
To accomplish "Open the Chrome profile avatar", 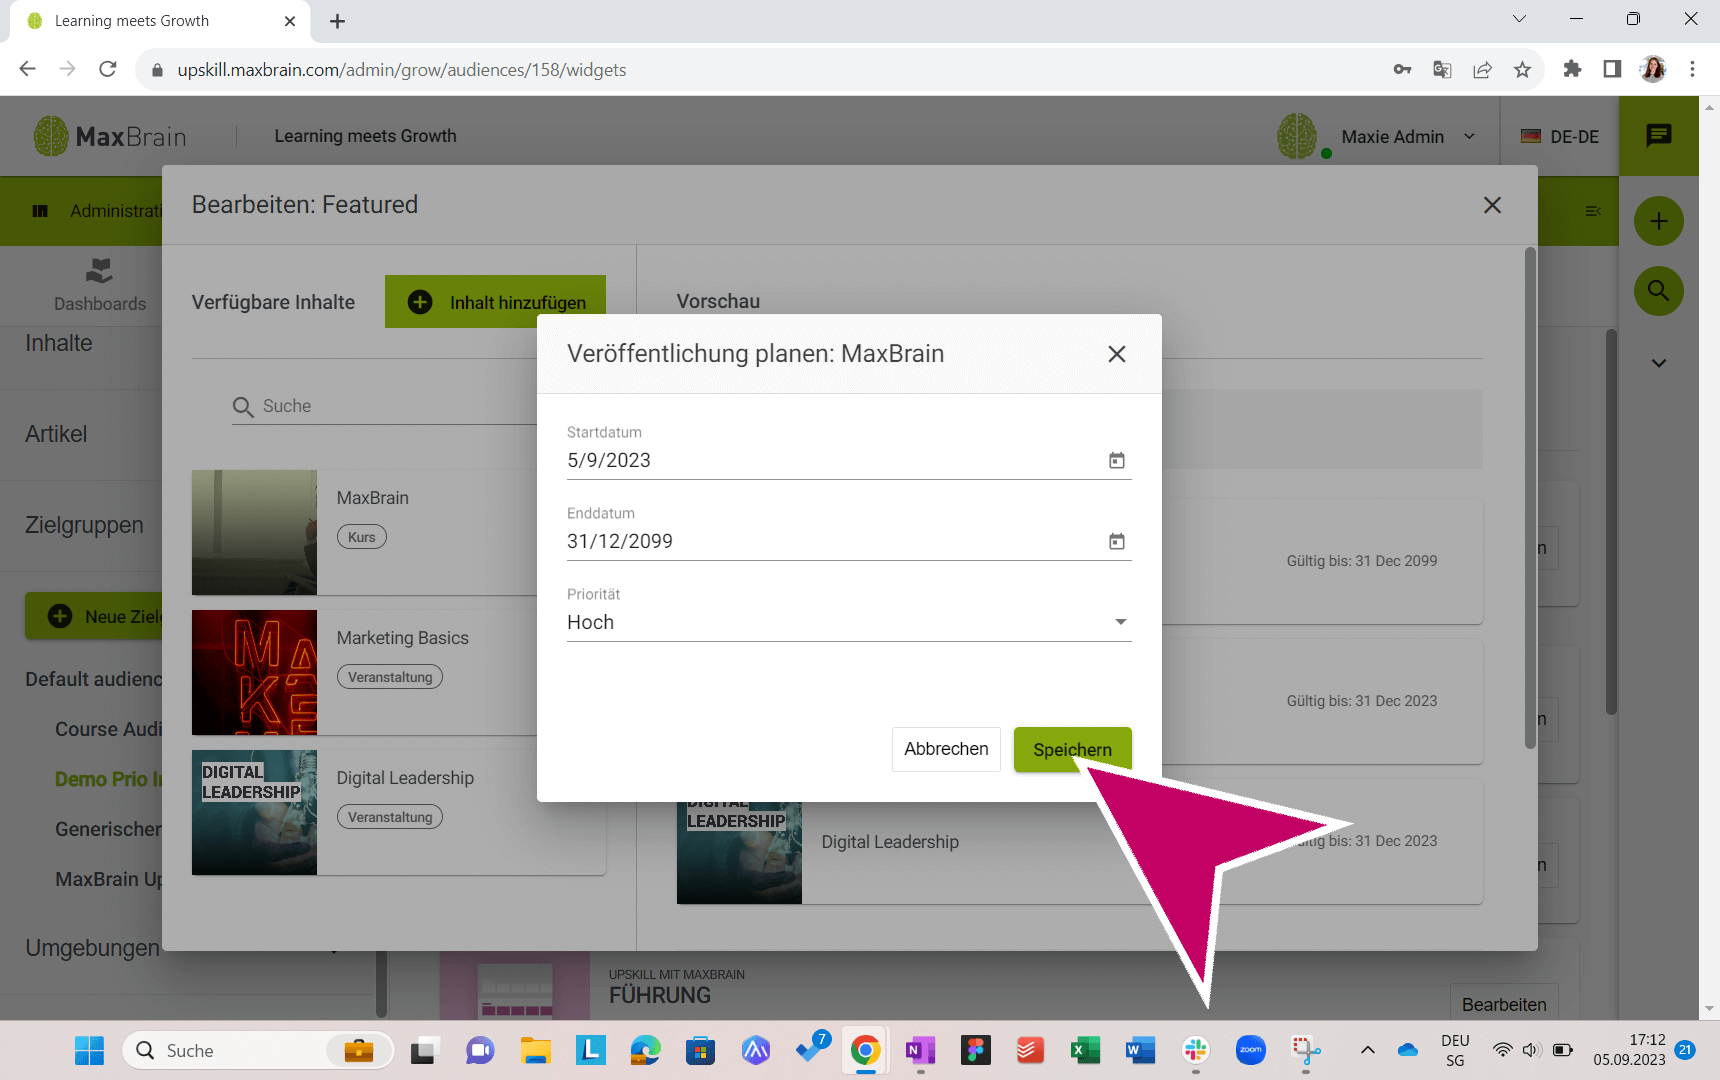I will [1653, 69].
